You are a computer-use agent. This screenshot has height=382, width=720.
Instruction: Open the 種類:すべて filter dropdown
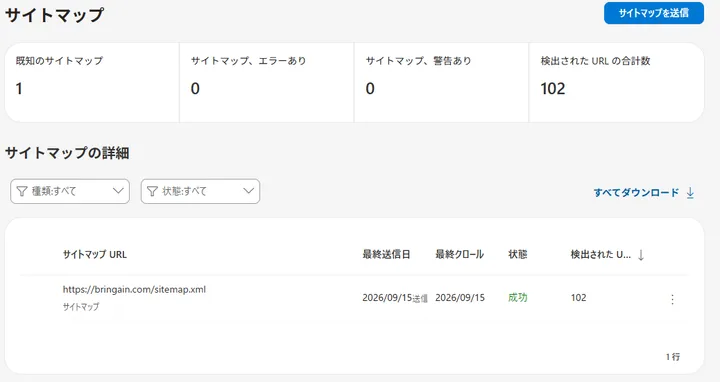tap(70, 191)
